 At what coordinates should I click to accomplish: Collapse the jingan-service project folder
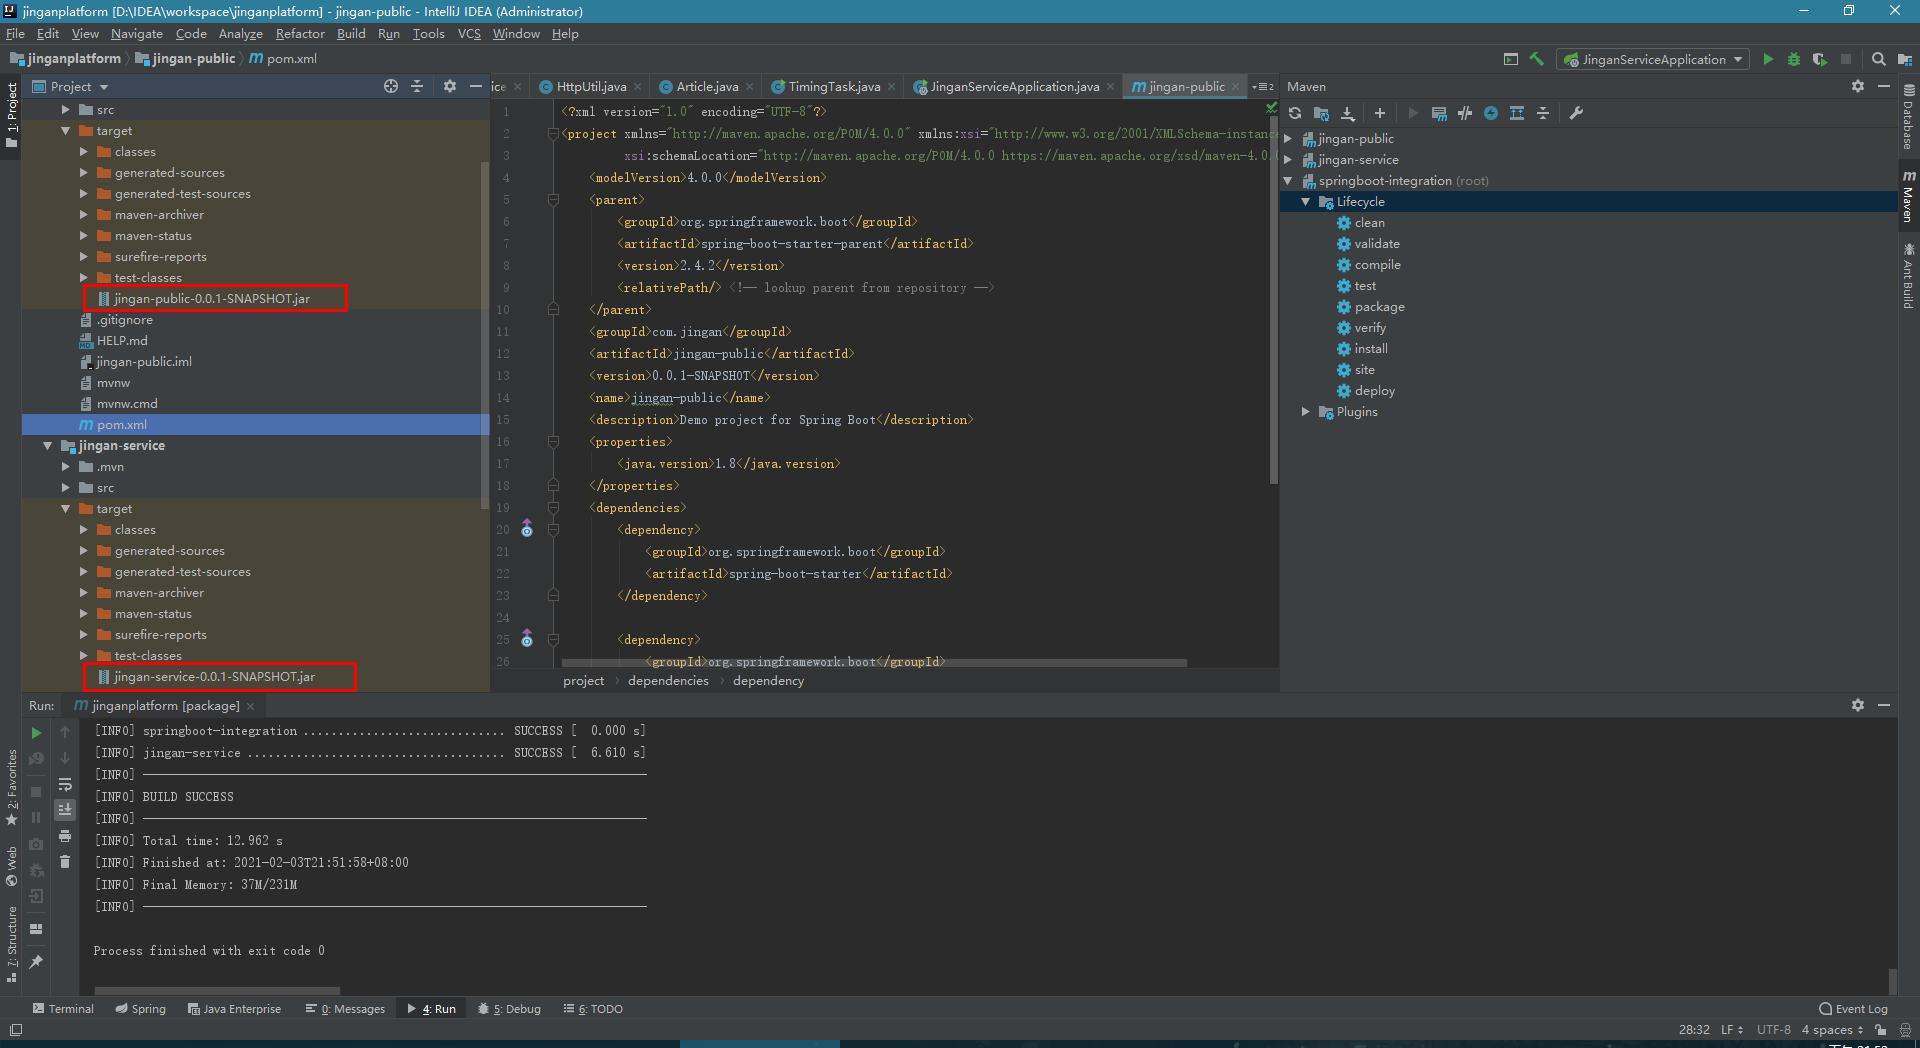[47, 446]
